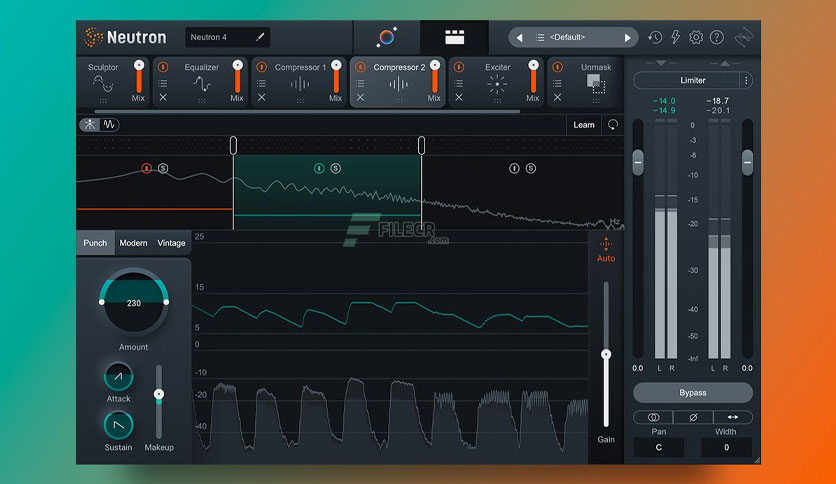Switch to the detailed modules view icon

tap(454, 37)
